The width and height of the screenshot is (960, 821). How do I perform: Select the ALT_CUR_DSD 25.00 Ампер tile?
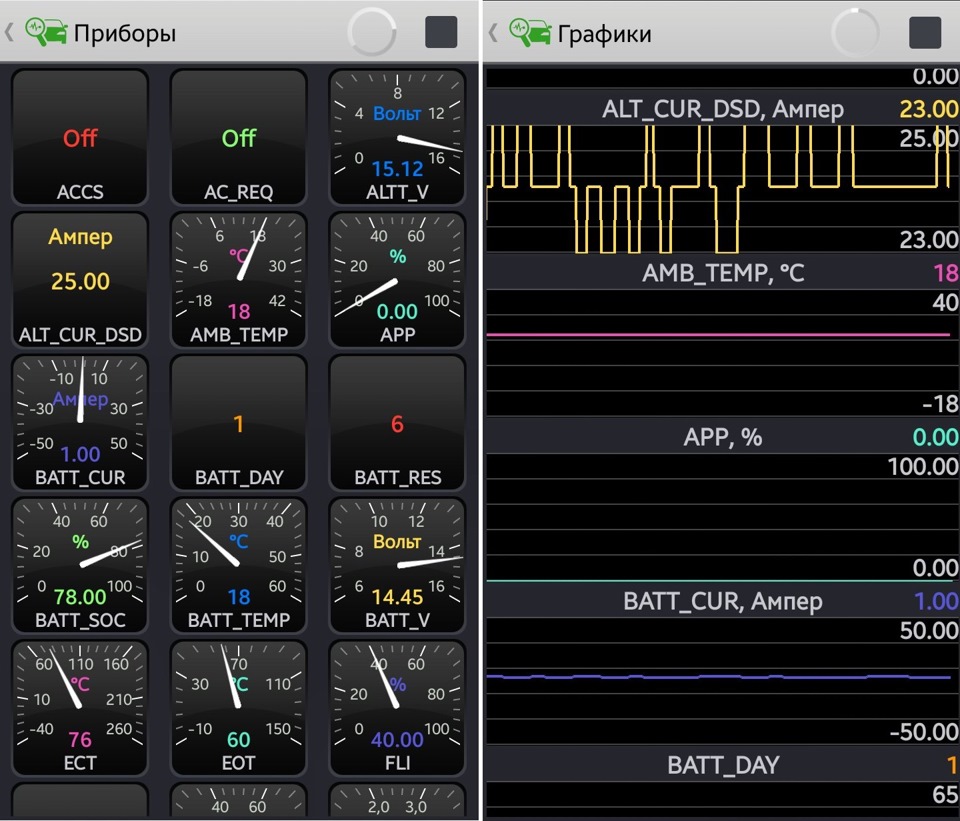(x=80, y=280)
